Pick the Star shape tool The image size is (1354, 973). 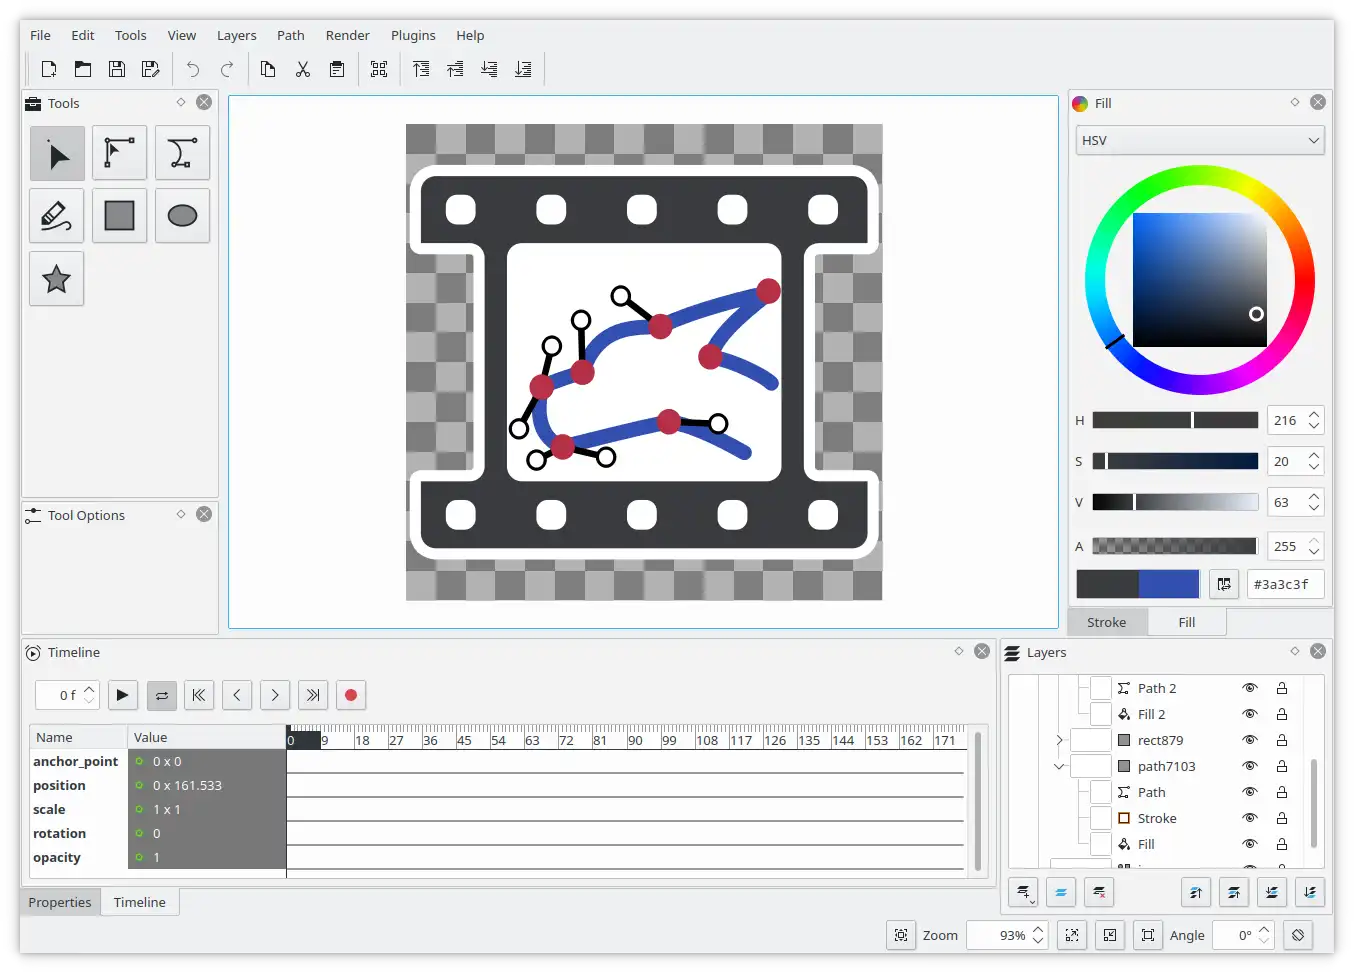(x=57, y=279)
